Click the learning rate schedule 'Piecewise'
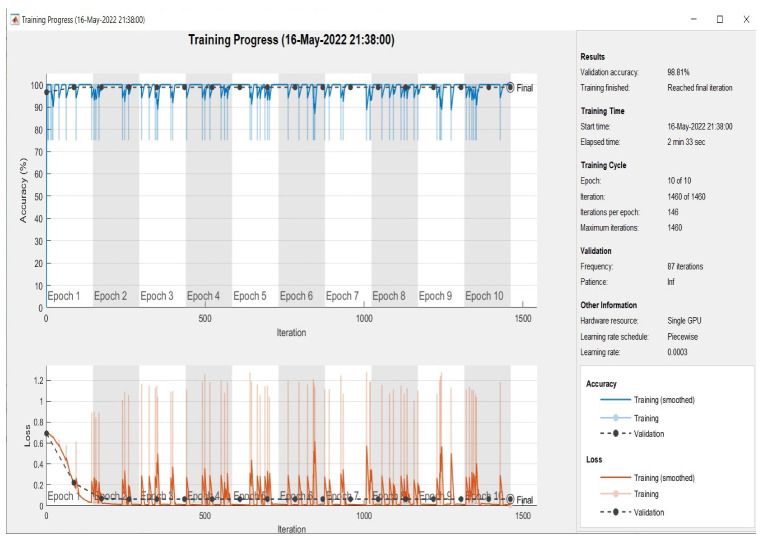Viewport: 762px width, 539px height. click(682, 336)
